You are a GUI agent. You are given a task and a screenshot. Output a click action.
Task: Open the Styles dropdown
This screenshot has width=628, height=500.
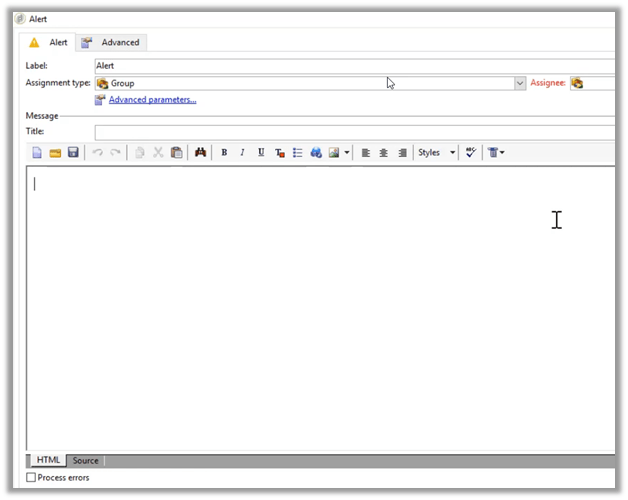point(437,153)
